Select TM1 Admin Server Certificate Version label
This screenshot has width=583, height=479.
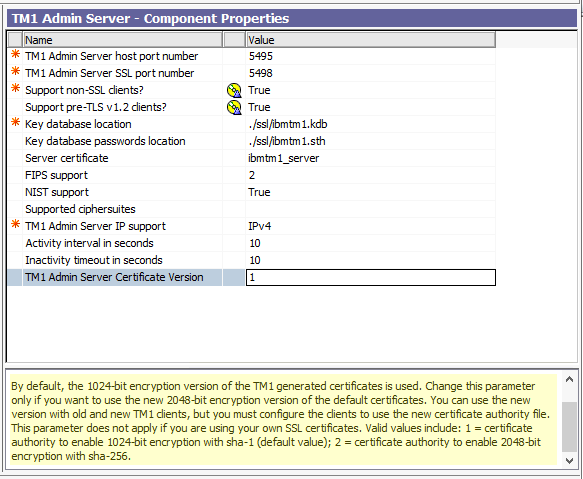point(114,277)
